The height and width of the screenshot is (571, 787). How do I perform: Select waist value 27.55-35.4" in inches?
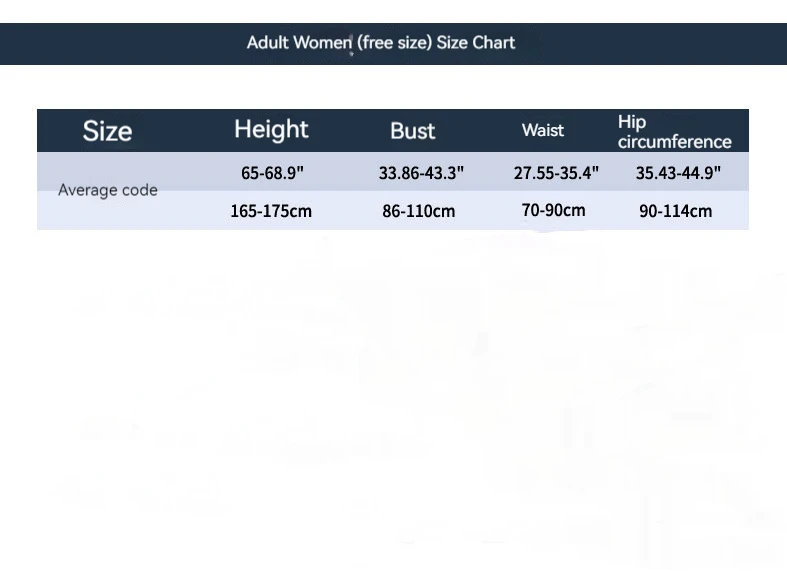pyautogui.click(x=556, y=173)
